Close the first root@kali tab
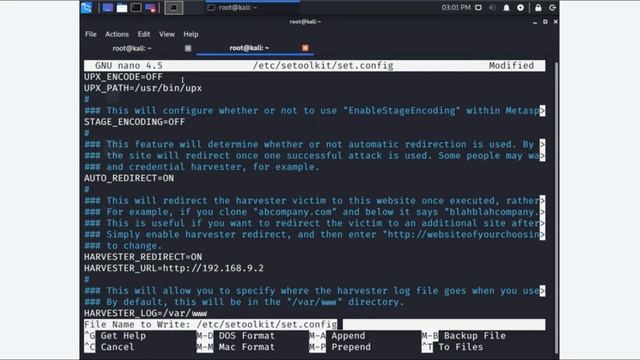Screen dimensions: 640x360 [188, 48]
